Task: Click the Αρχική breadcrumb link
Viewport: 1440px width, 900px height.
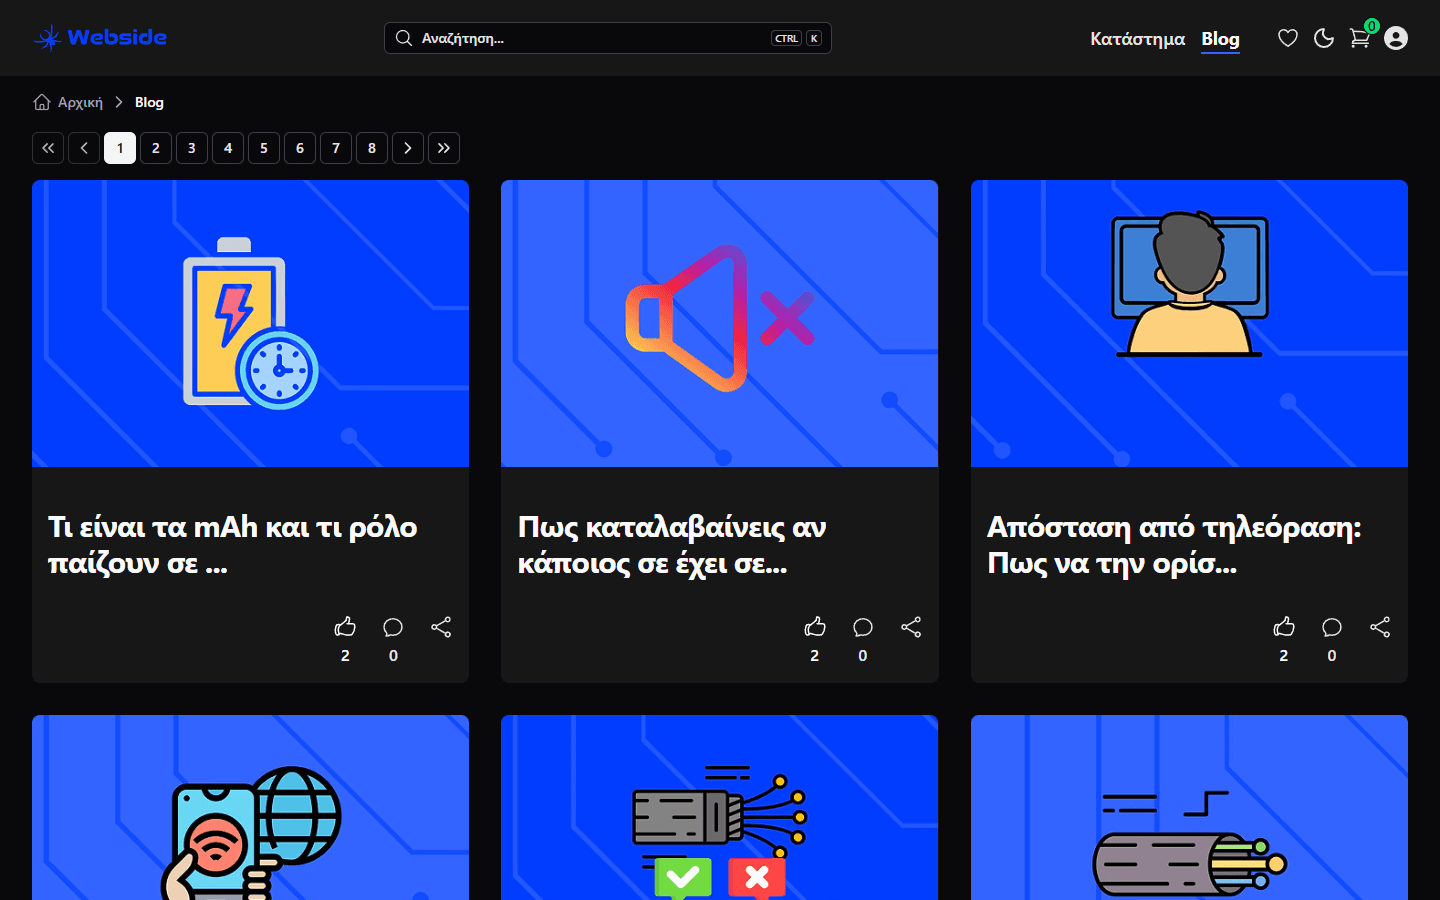Action: click(x=80, y=102)
